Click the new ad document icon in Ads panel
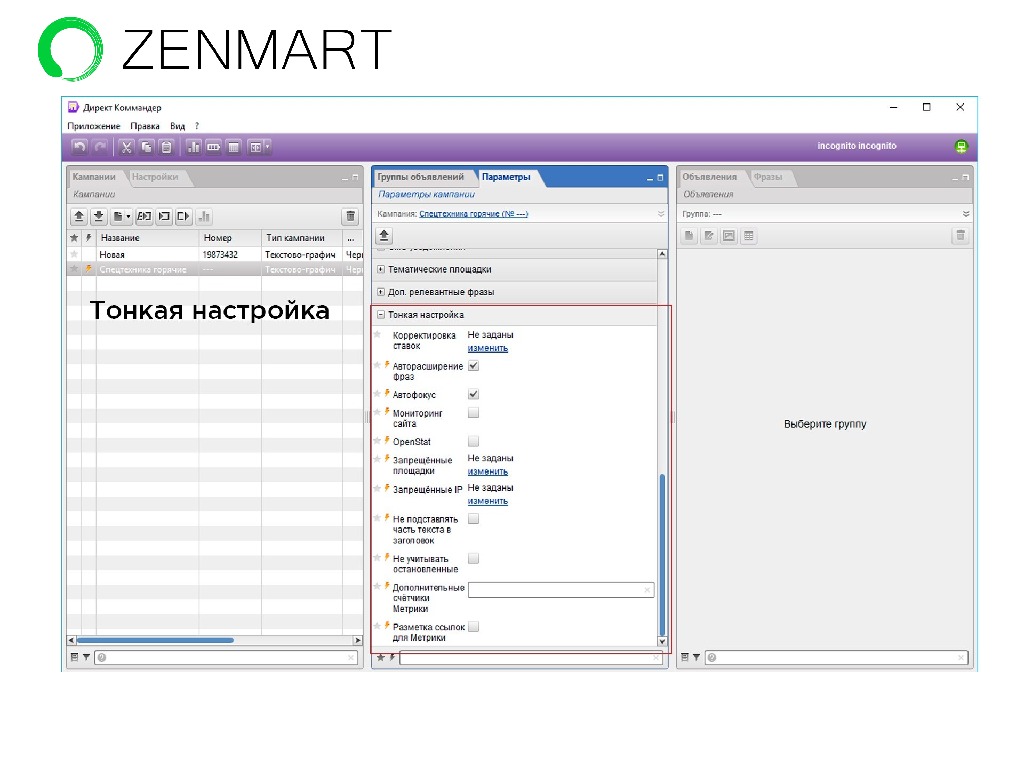 tap(689, 236)
